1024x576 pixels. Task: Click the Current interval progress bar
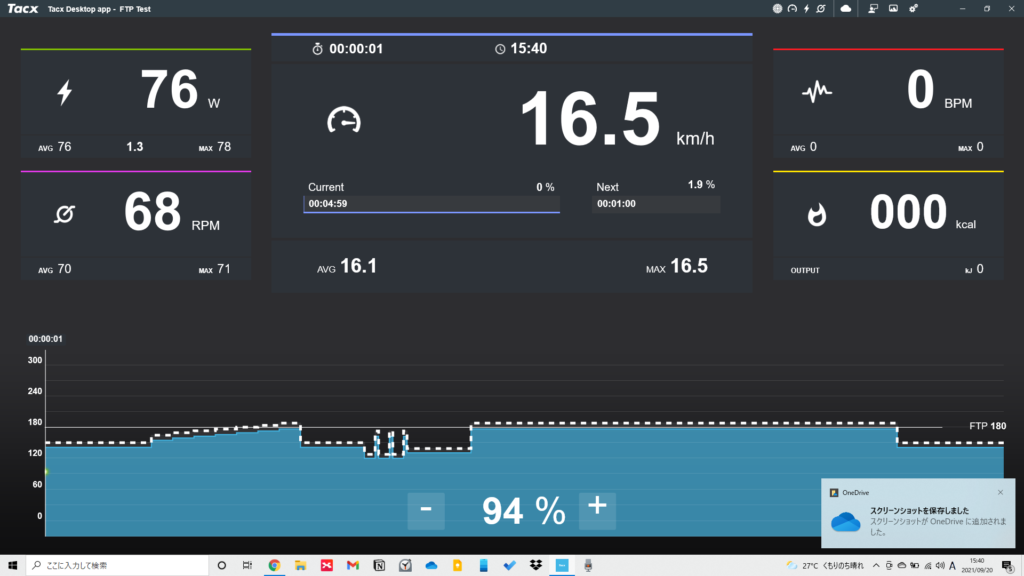[x=431, y=204]
